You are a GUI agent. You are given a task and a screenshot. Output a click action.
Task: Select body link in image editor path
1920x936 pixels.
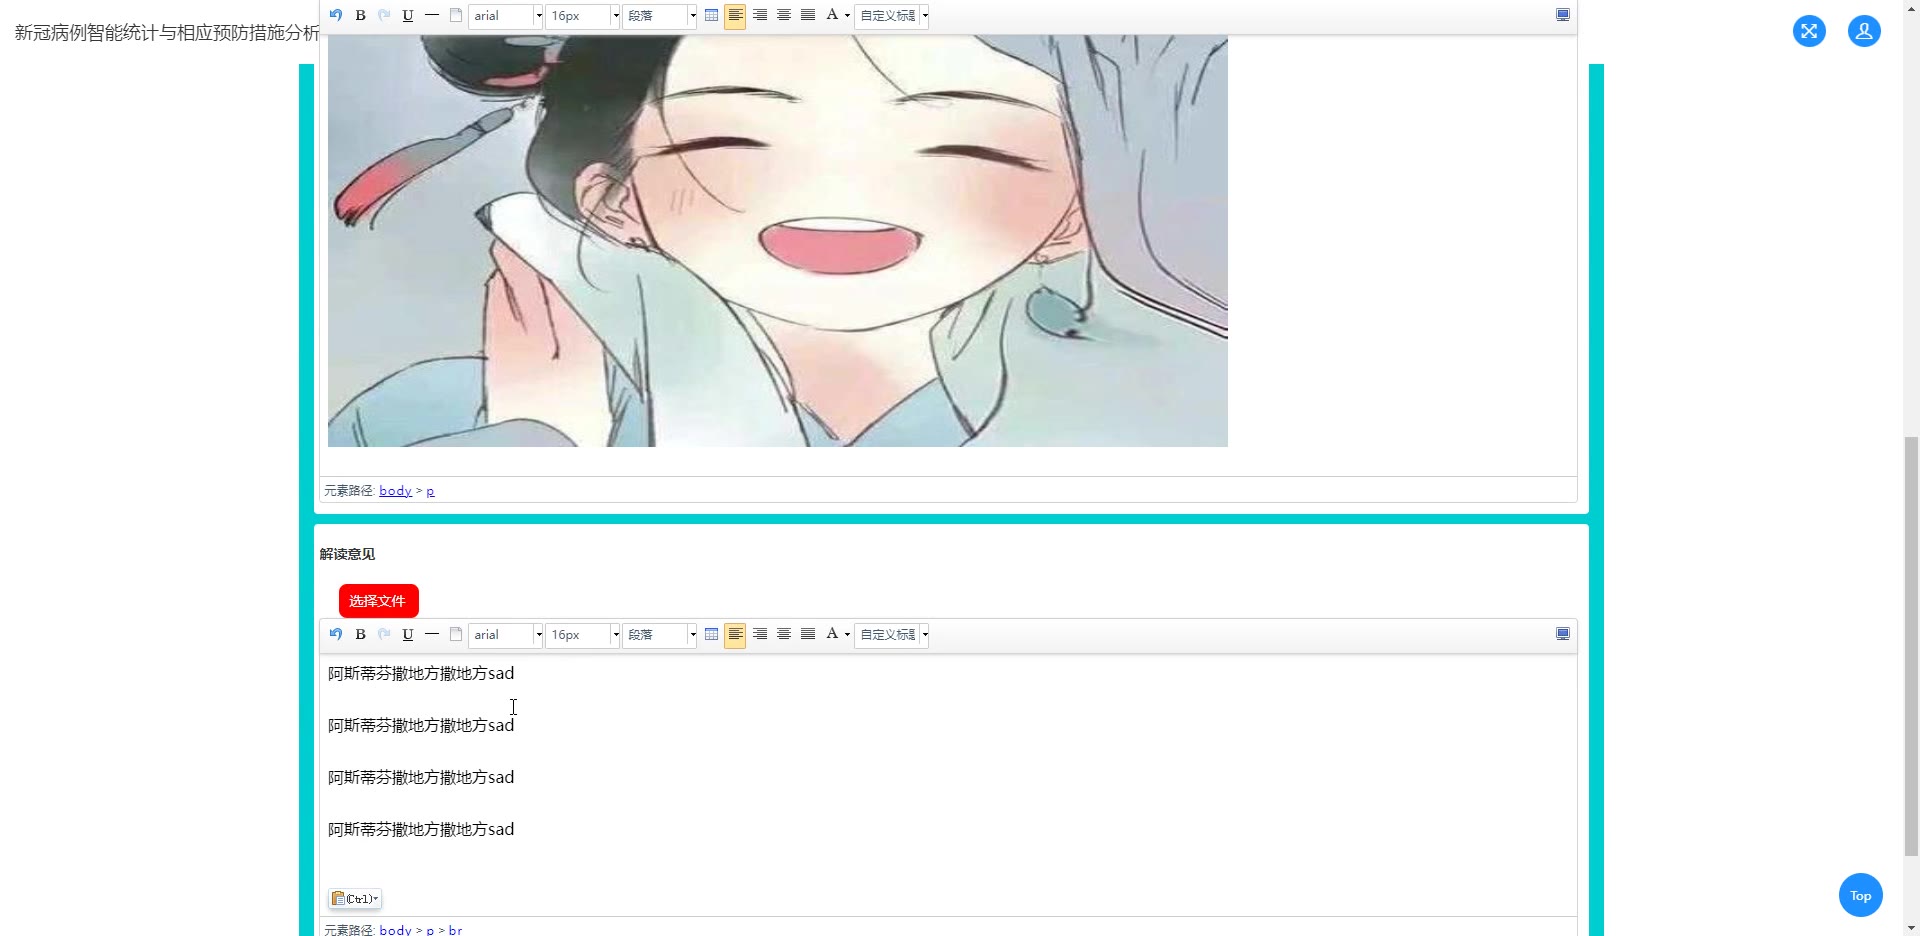point(395,491)
